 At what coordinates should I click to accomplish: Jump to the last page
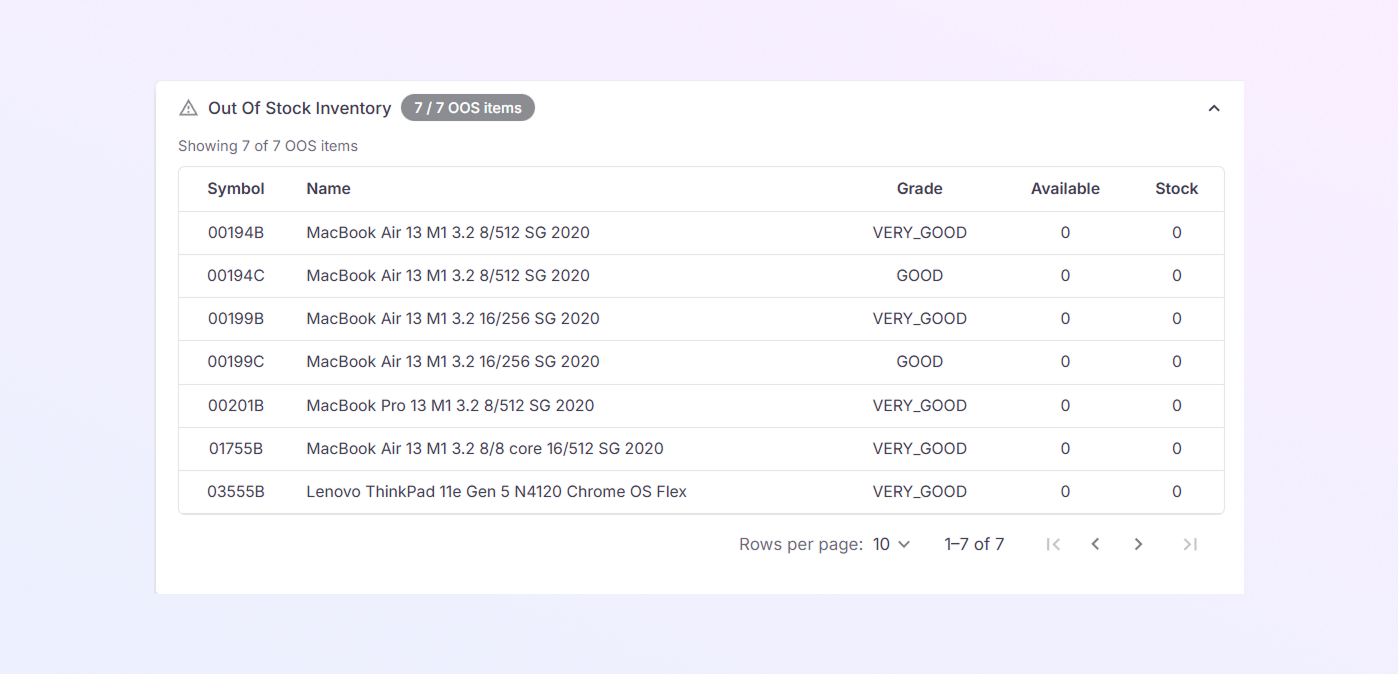[x=1190, y=544]
